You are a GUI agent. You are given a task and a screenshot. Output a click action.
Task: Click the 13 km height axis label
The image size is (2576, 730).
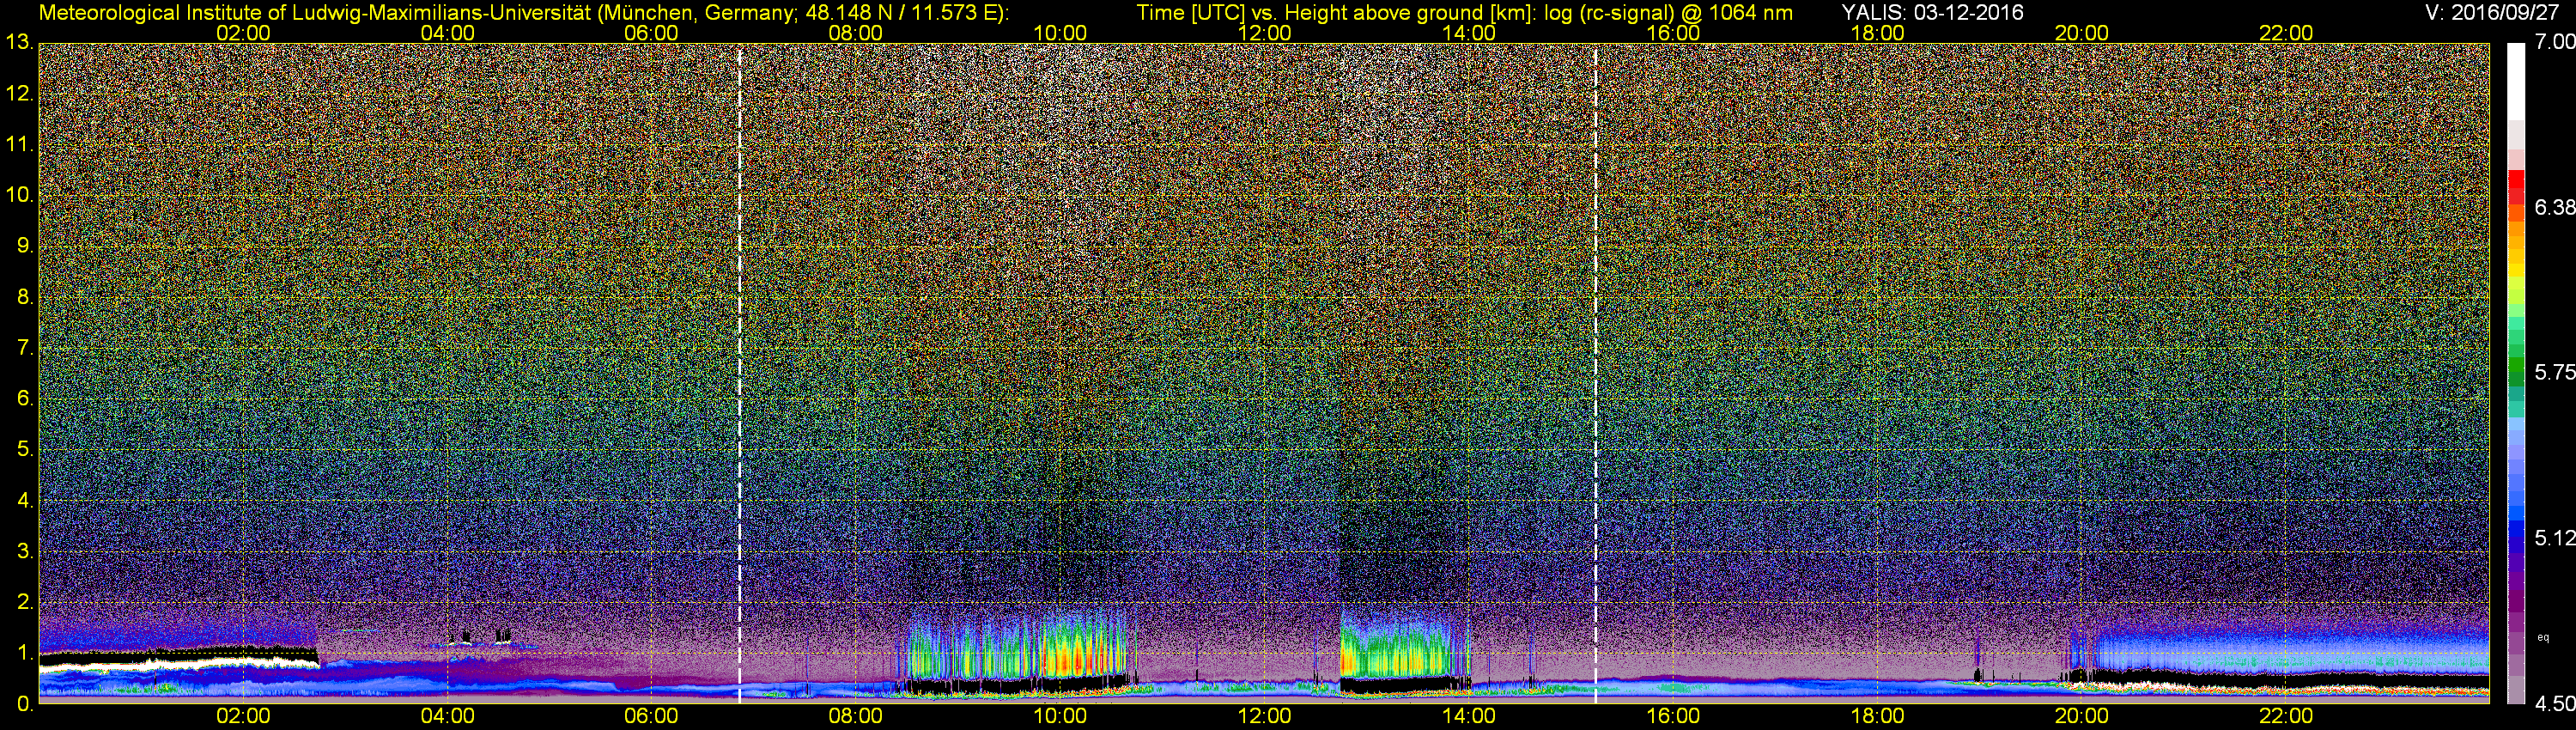19,42
